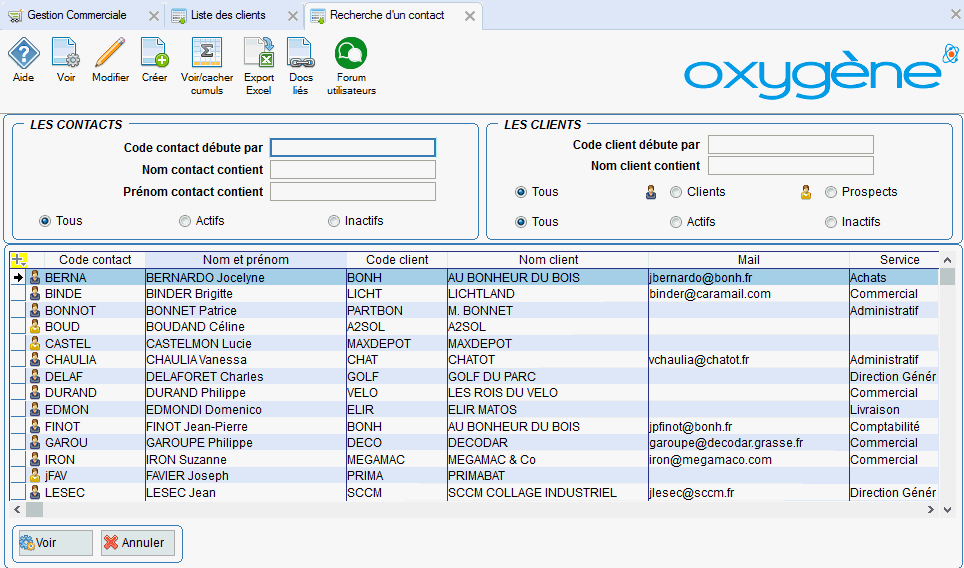
Task: Click the contact icon on the EDMON row
Action: [x=35, y=409]
